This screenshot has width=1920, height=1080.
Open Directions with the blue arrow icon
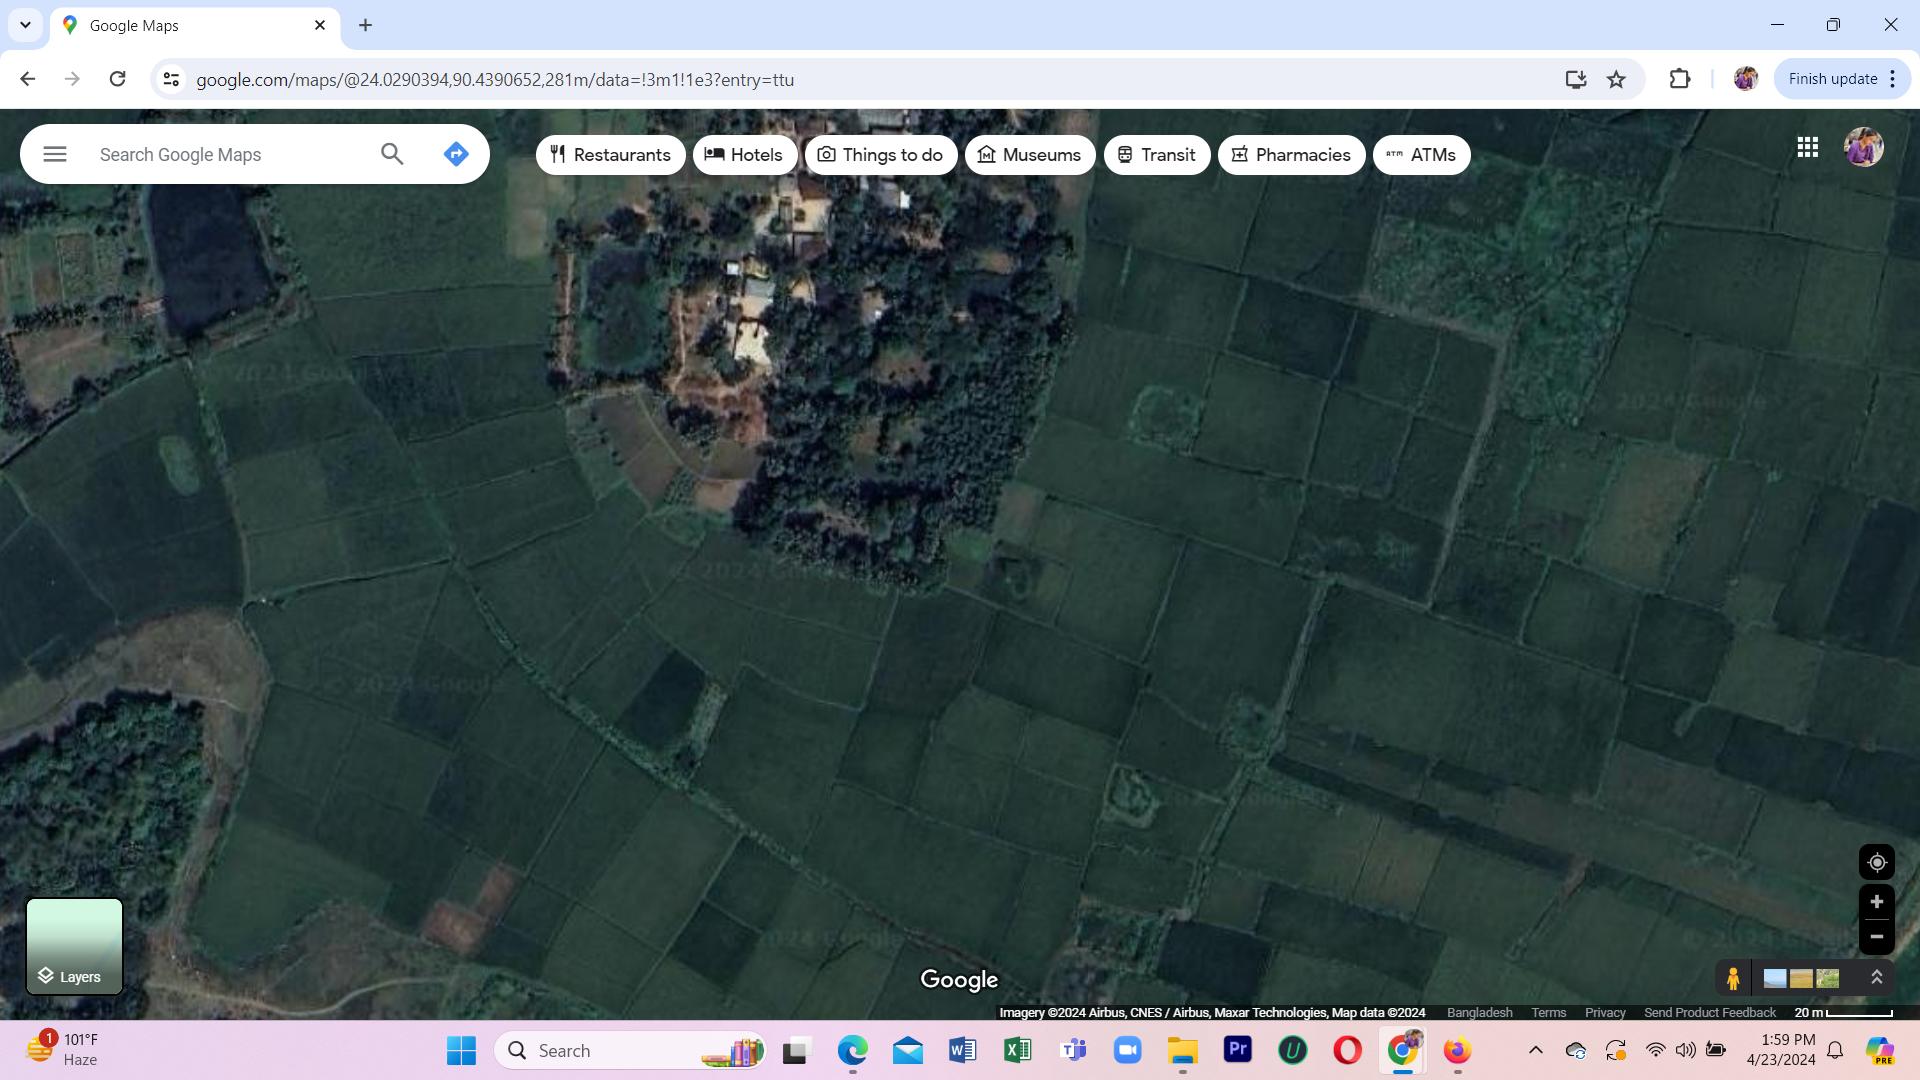(x=456, y=154)
